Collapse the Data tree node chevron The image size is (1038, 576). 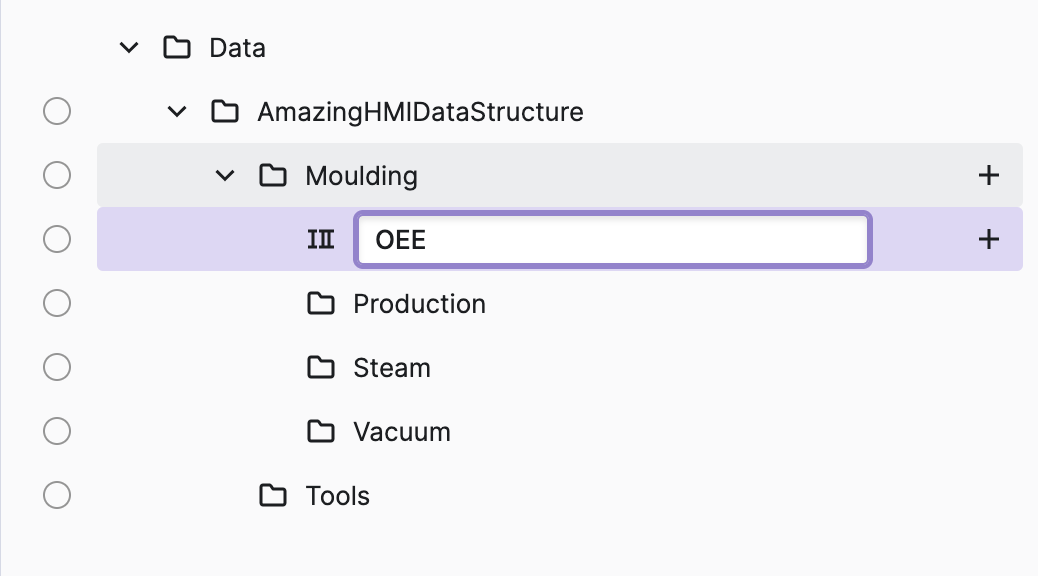pos(129,48)
